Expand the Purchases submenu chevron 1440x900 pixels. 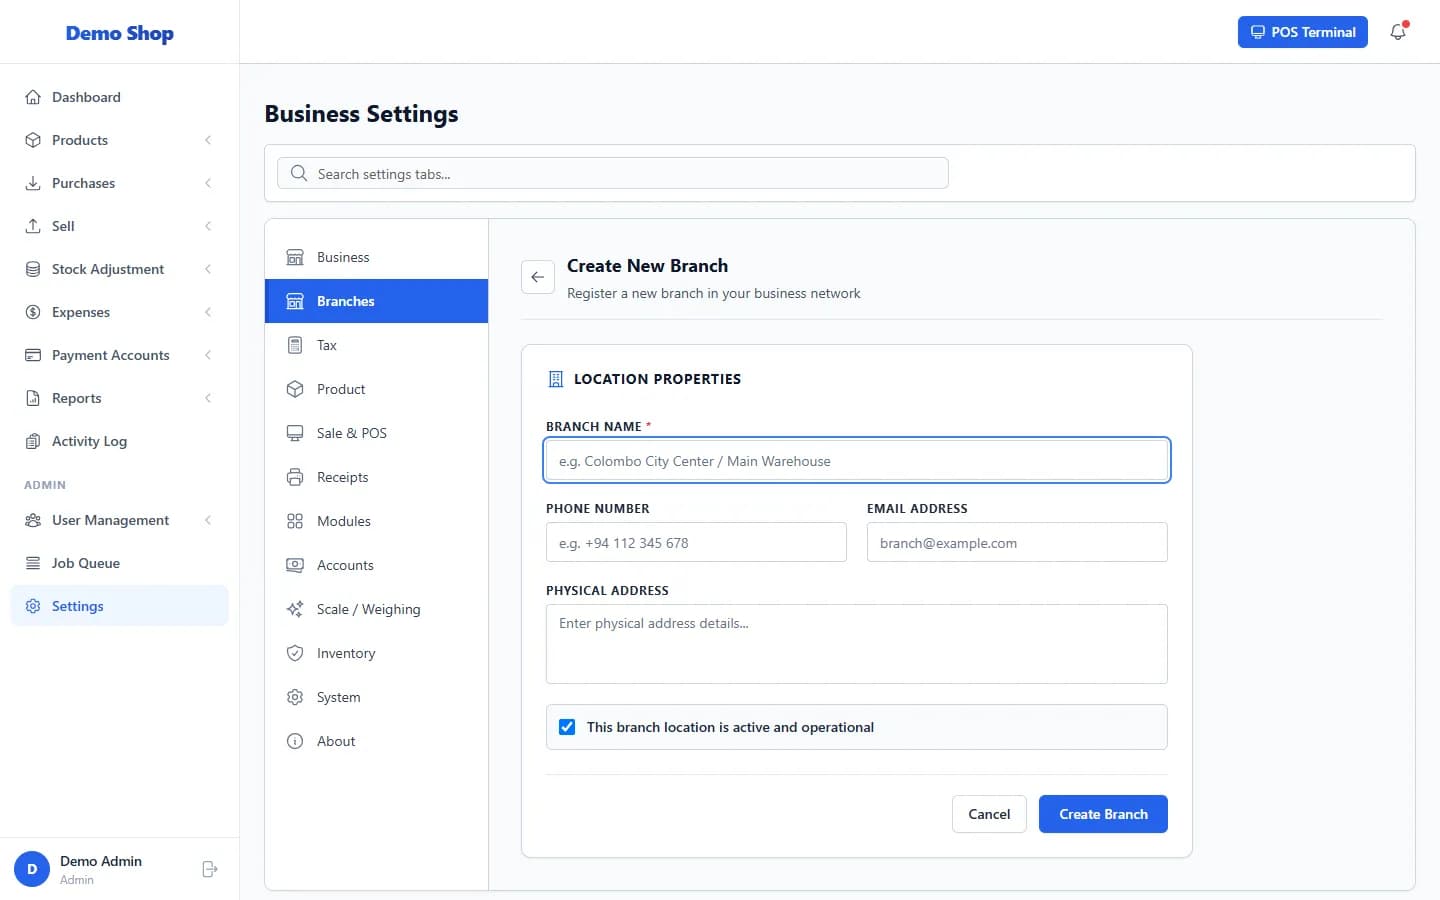click(x=208, y=183)
